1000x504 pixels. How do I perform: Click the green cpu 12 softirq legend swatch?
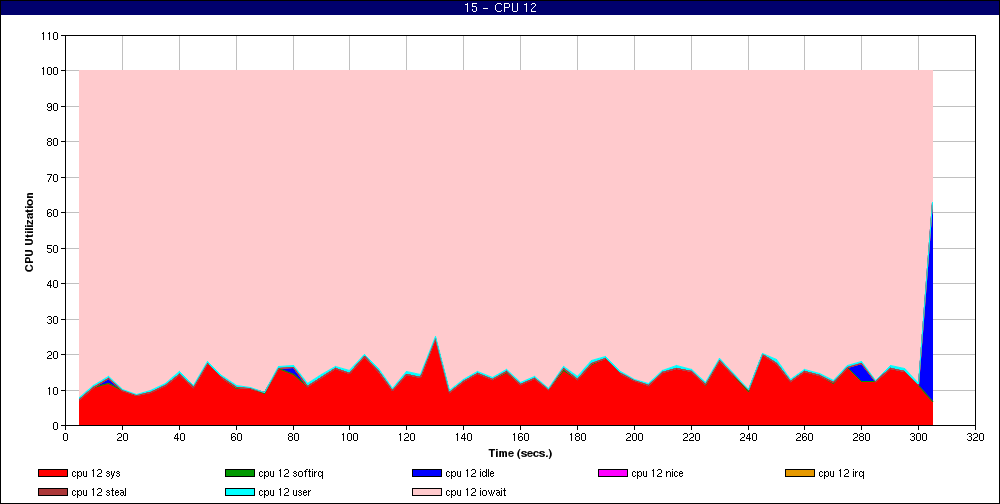[x=239, y=473]
